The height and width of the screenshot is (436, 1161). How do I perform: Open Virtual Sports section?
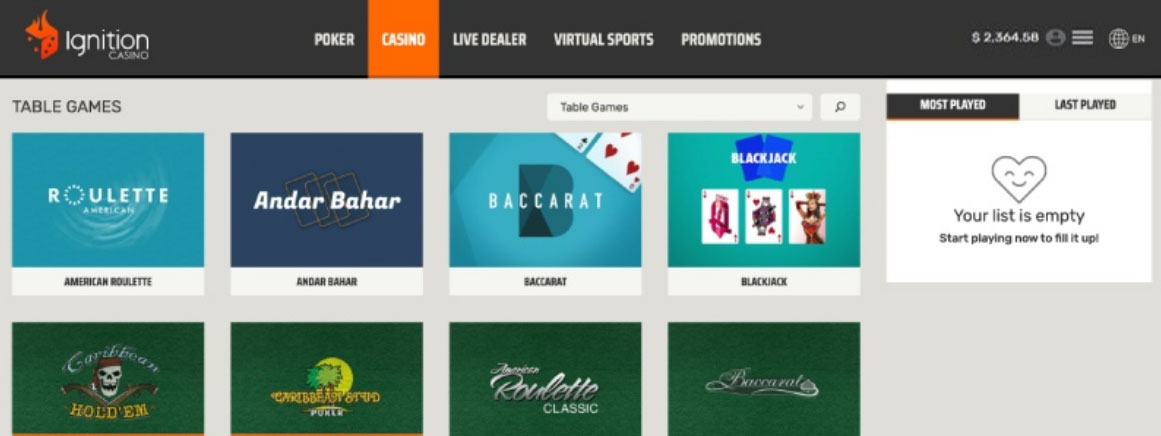click(603, 39)
